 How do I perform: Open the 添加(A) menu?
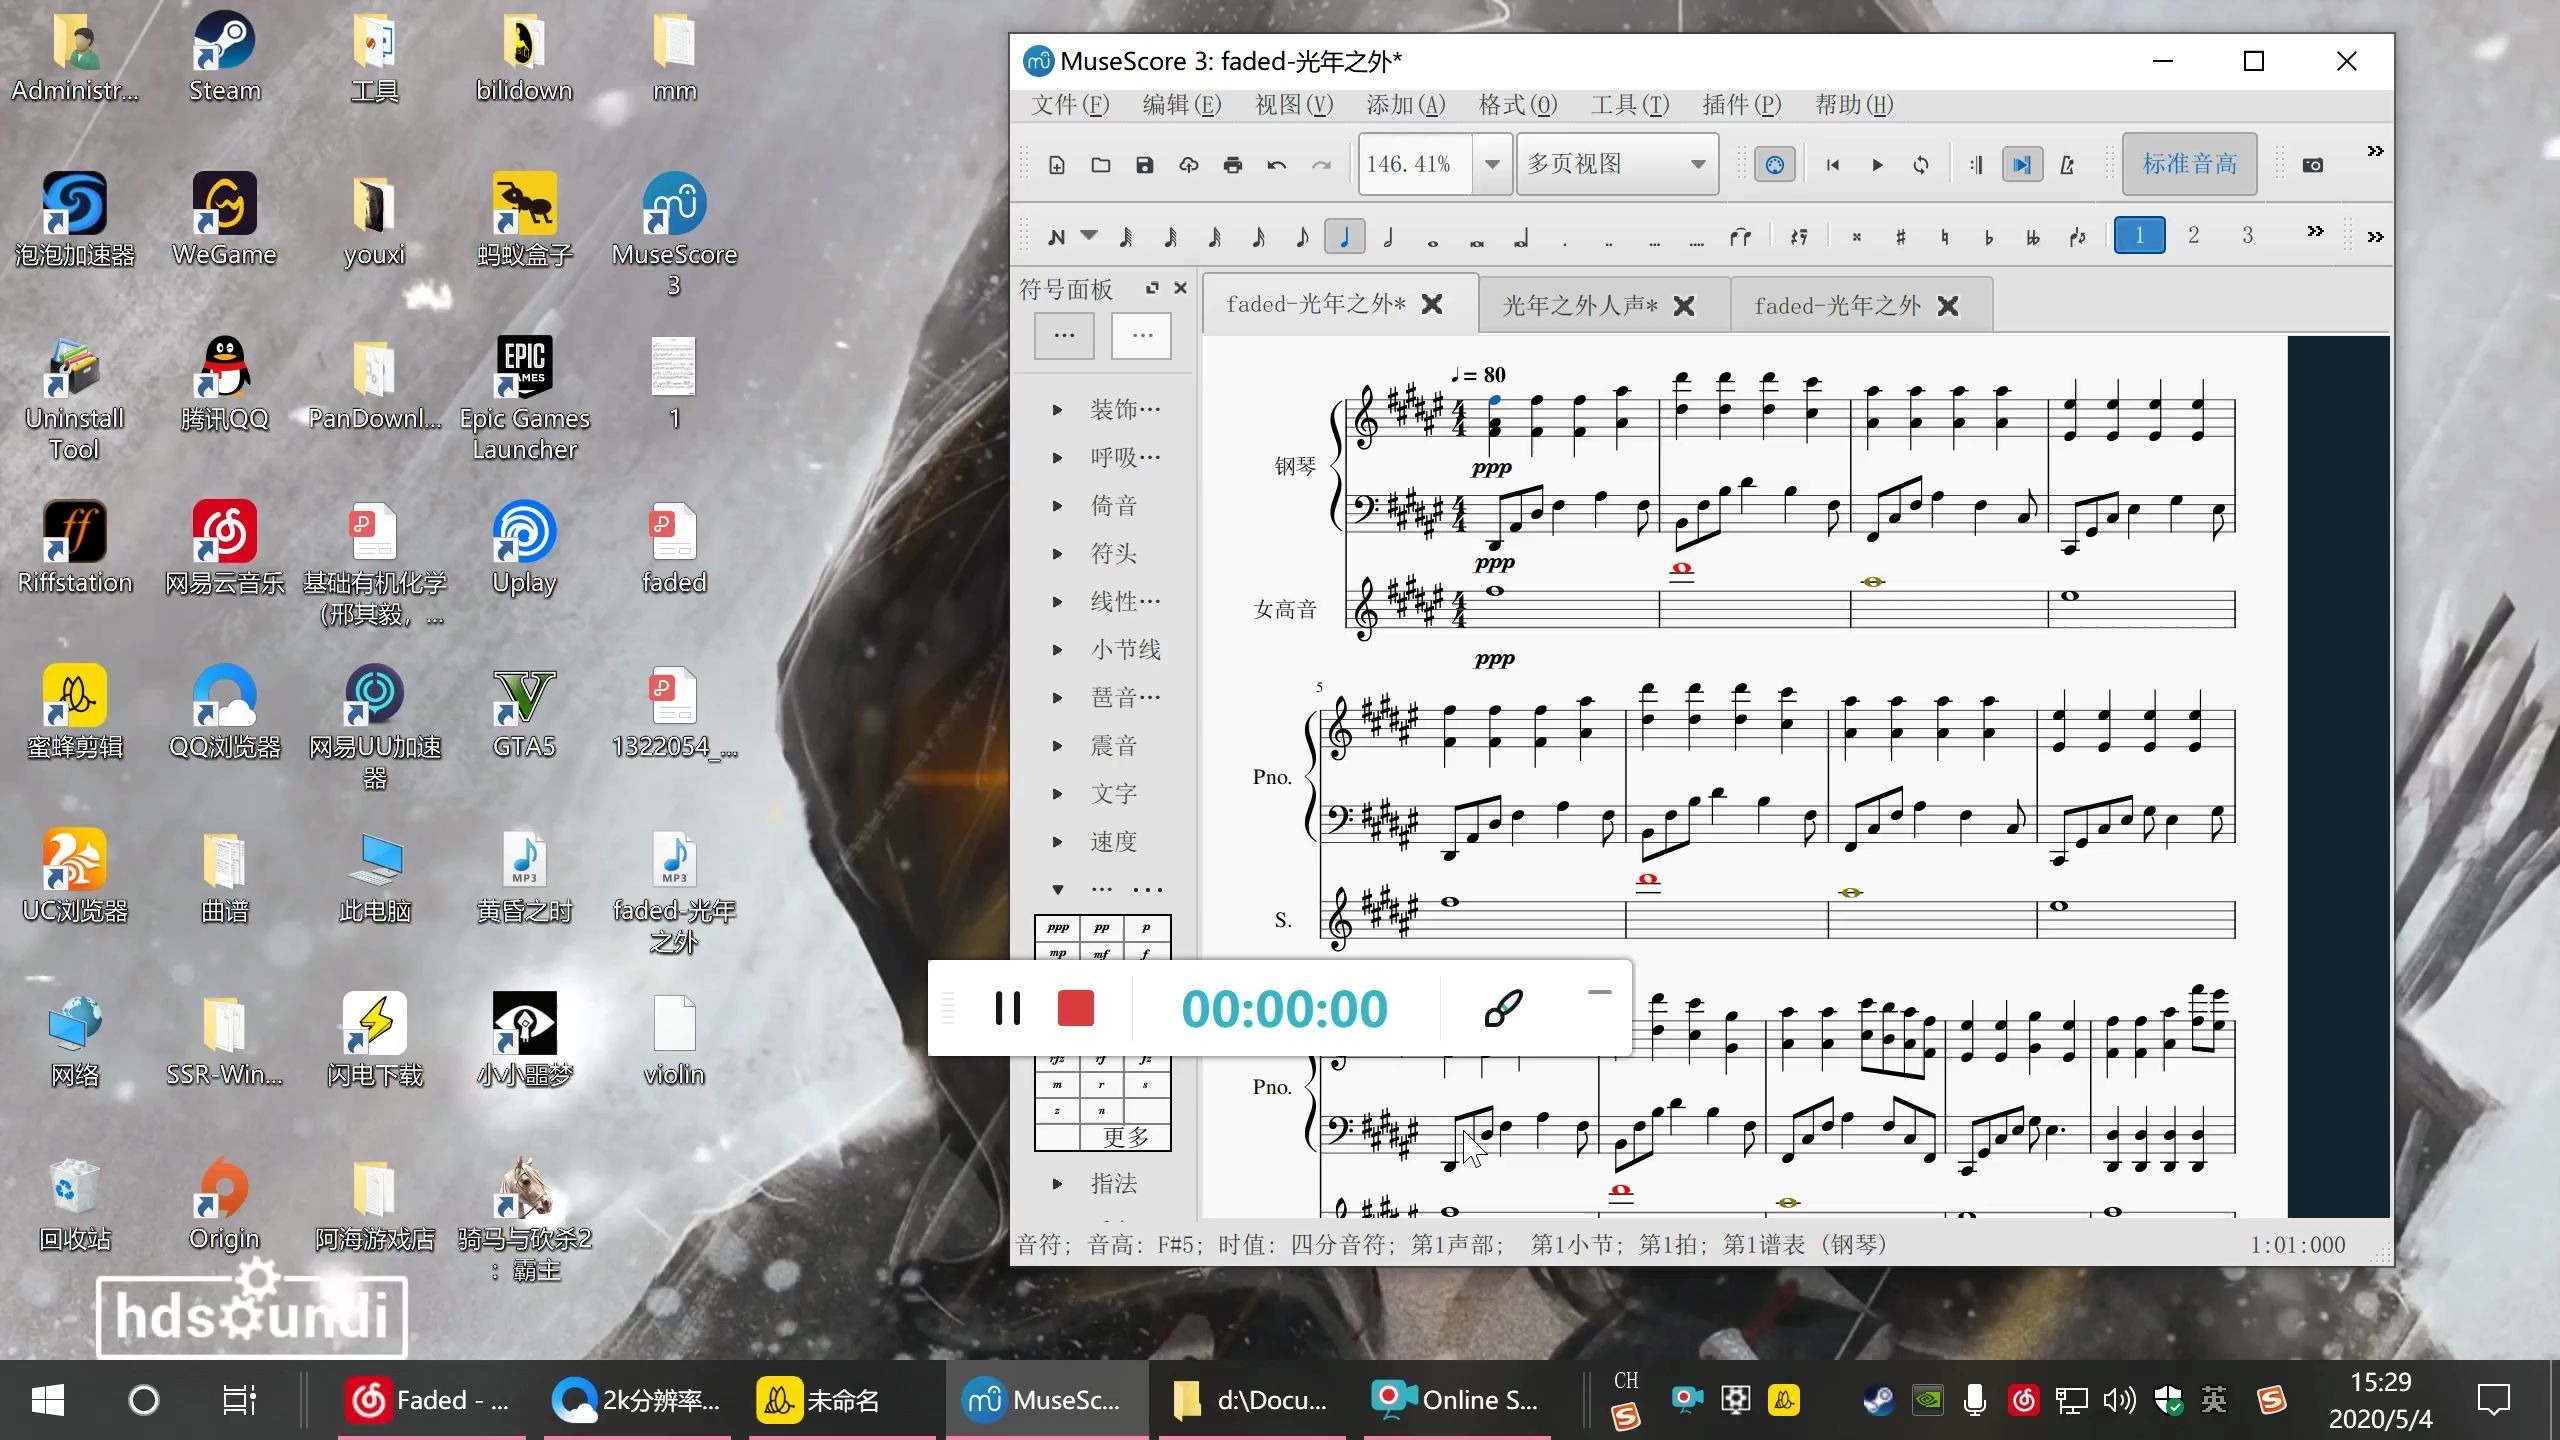pyautogui.click(x=1406, y=105)
